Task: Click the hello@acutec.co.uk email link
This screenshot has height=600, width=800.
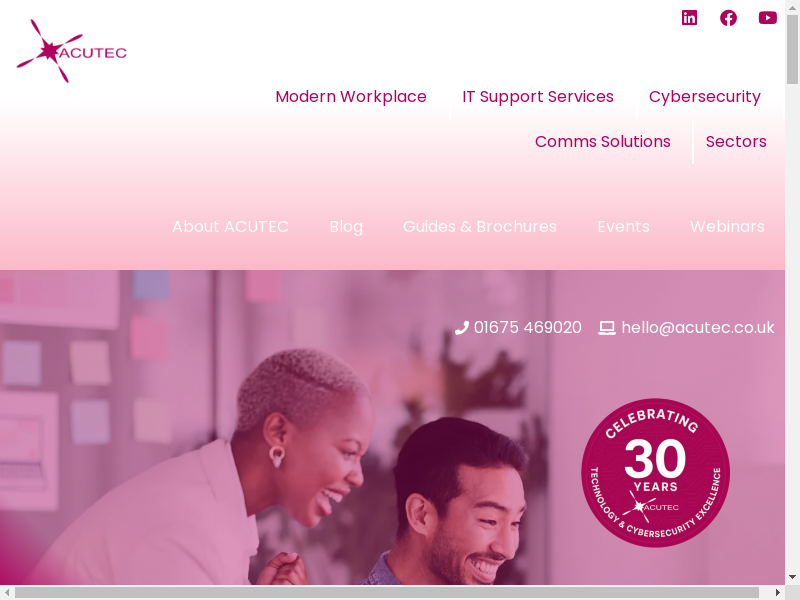Action: point(697,328)
